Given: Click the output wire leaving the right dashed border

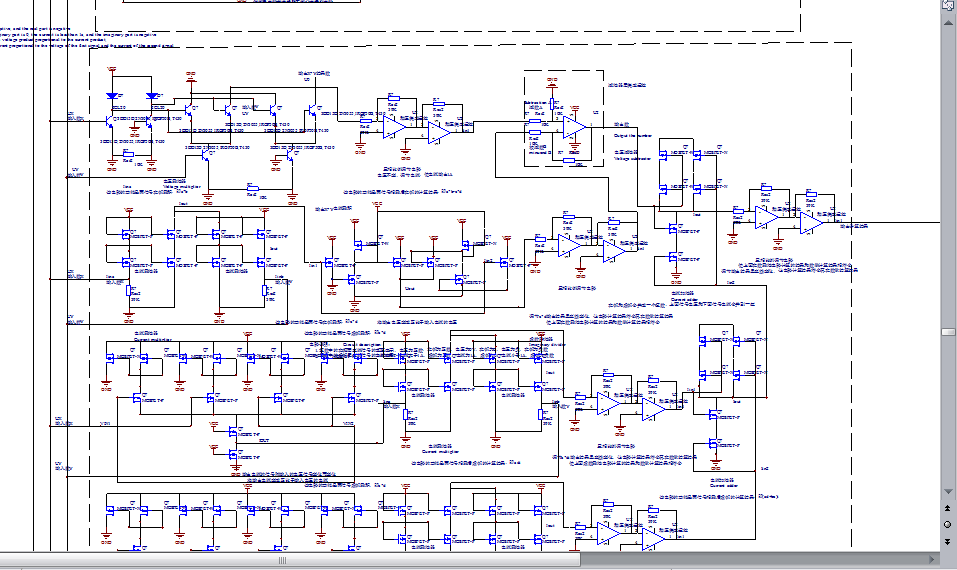Looking at the screenshot, I should 895,222.
